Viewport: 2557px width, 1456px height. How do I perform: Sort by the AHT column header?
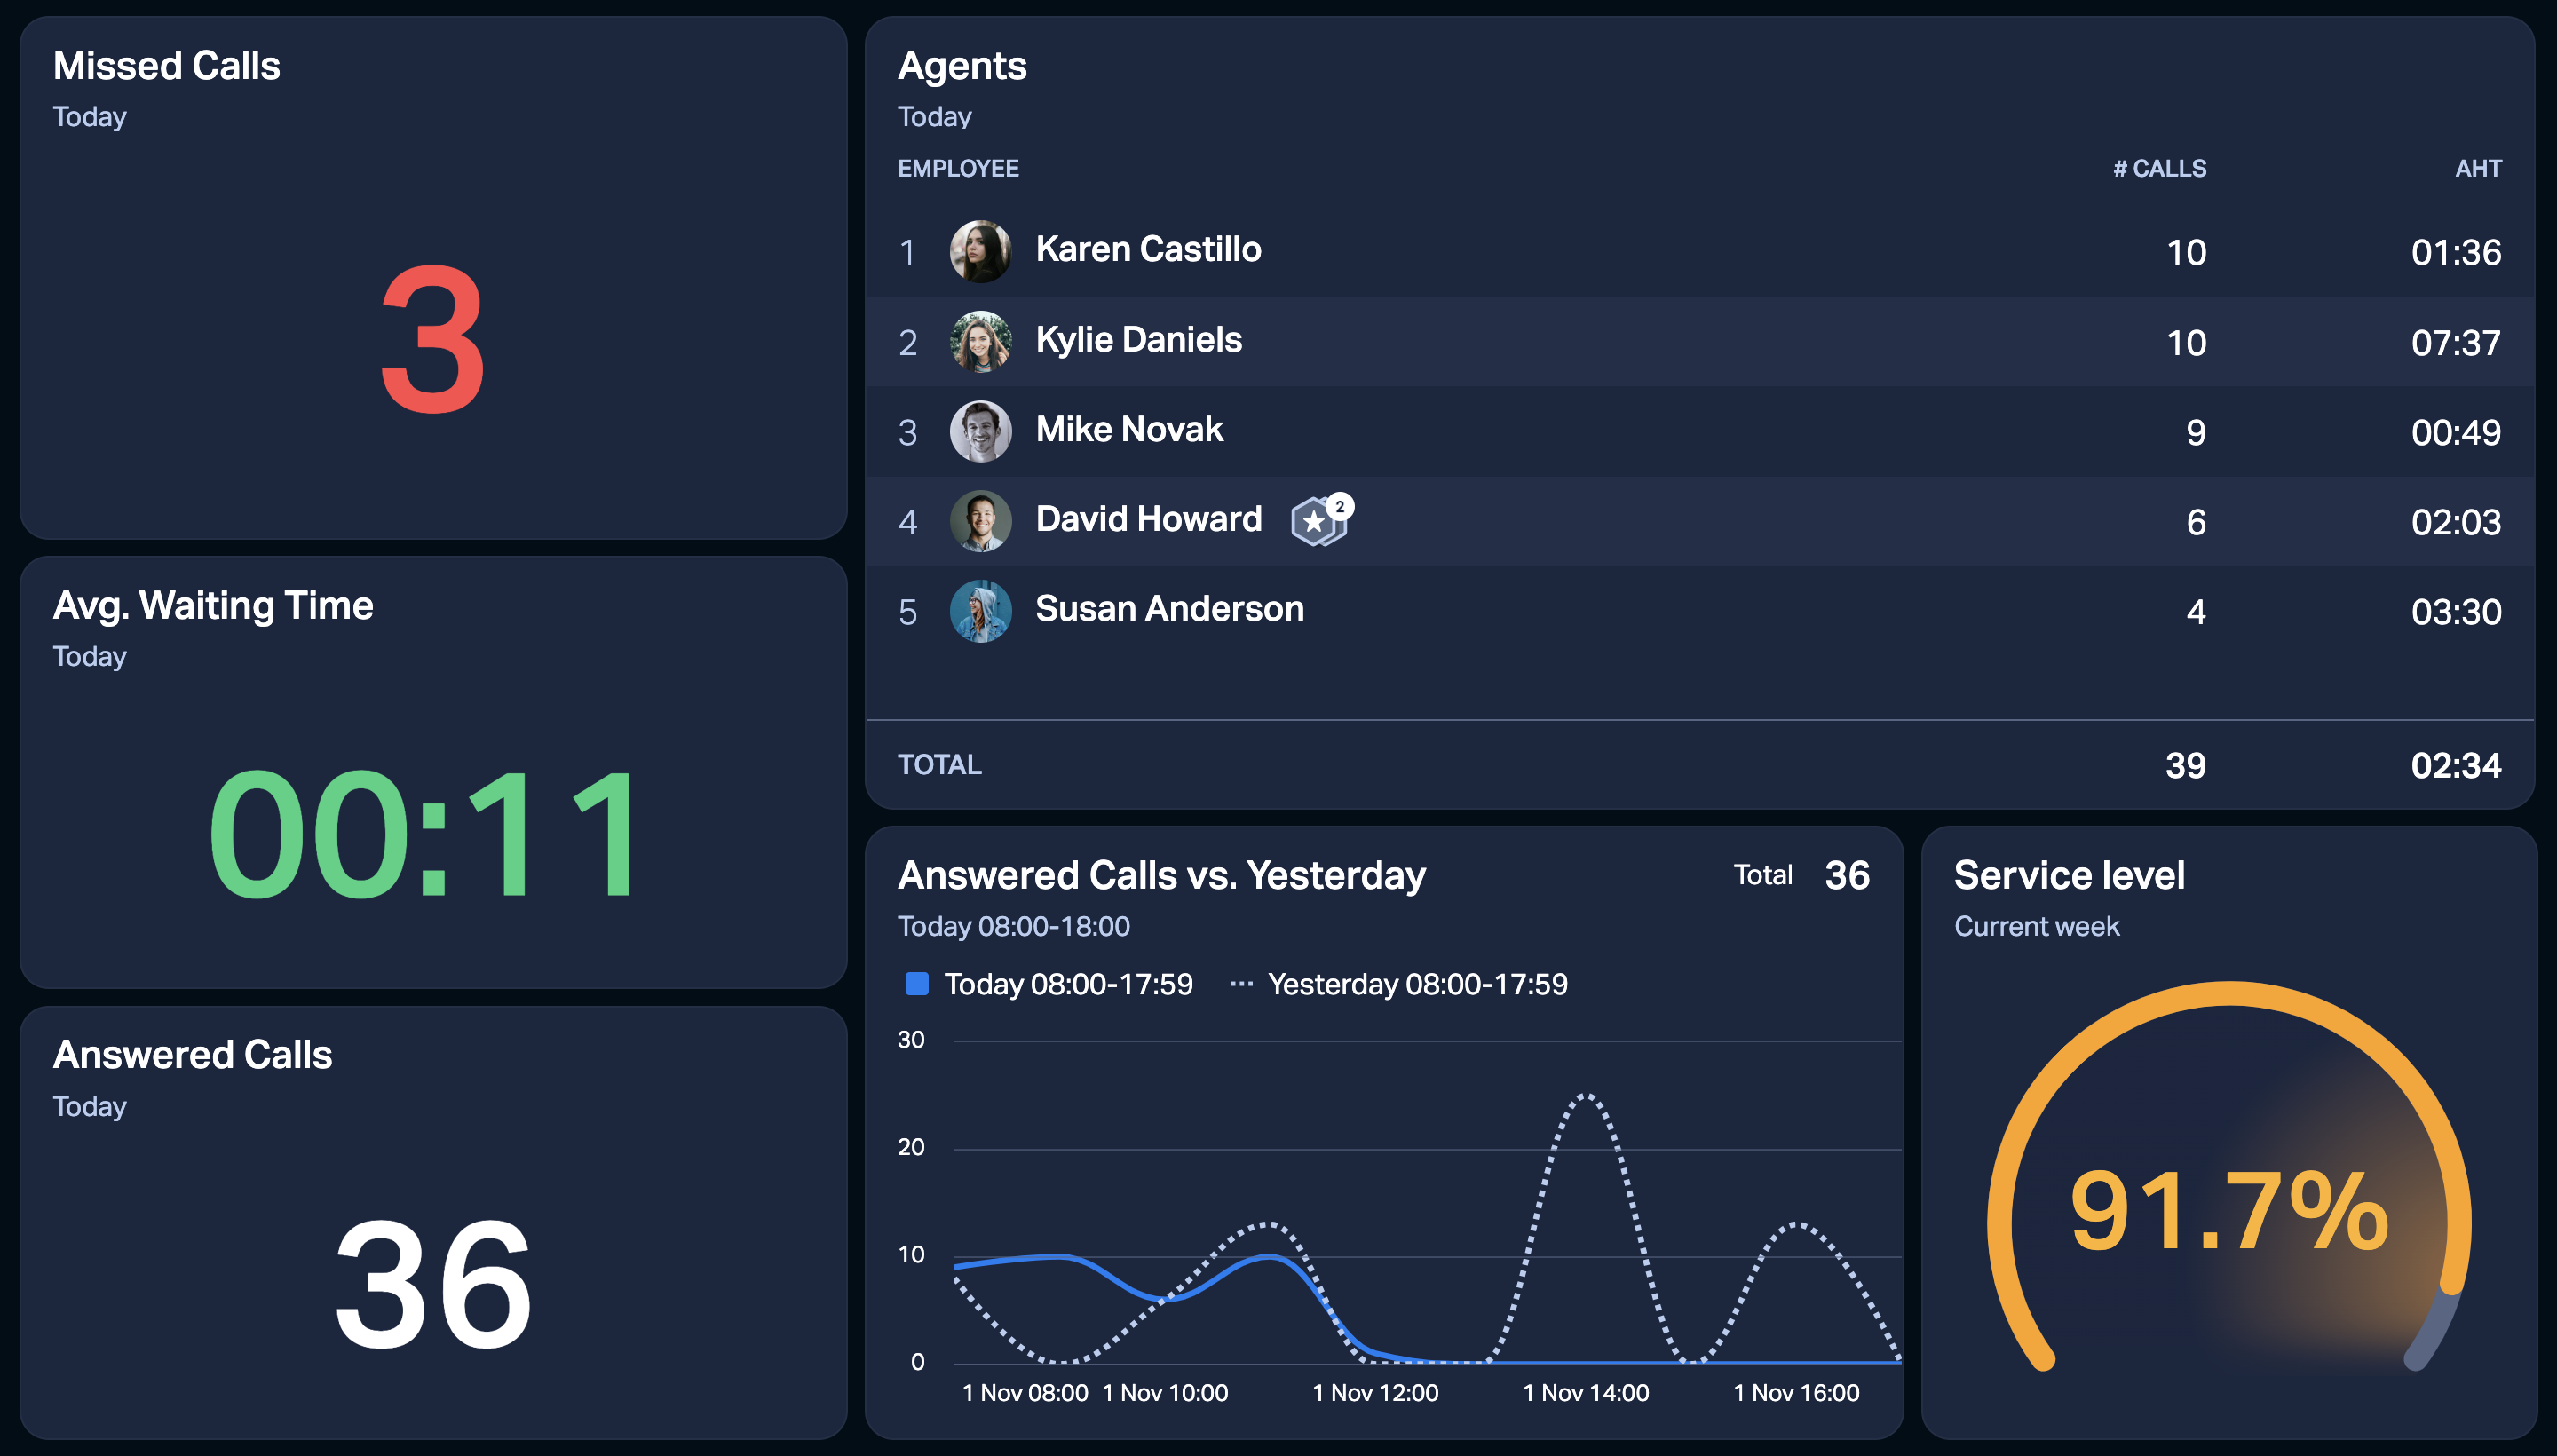[x=2478, y=168]
